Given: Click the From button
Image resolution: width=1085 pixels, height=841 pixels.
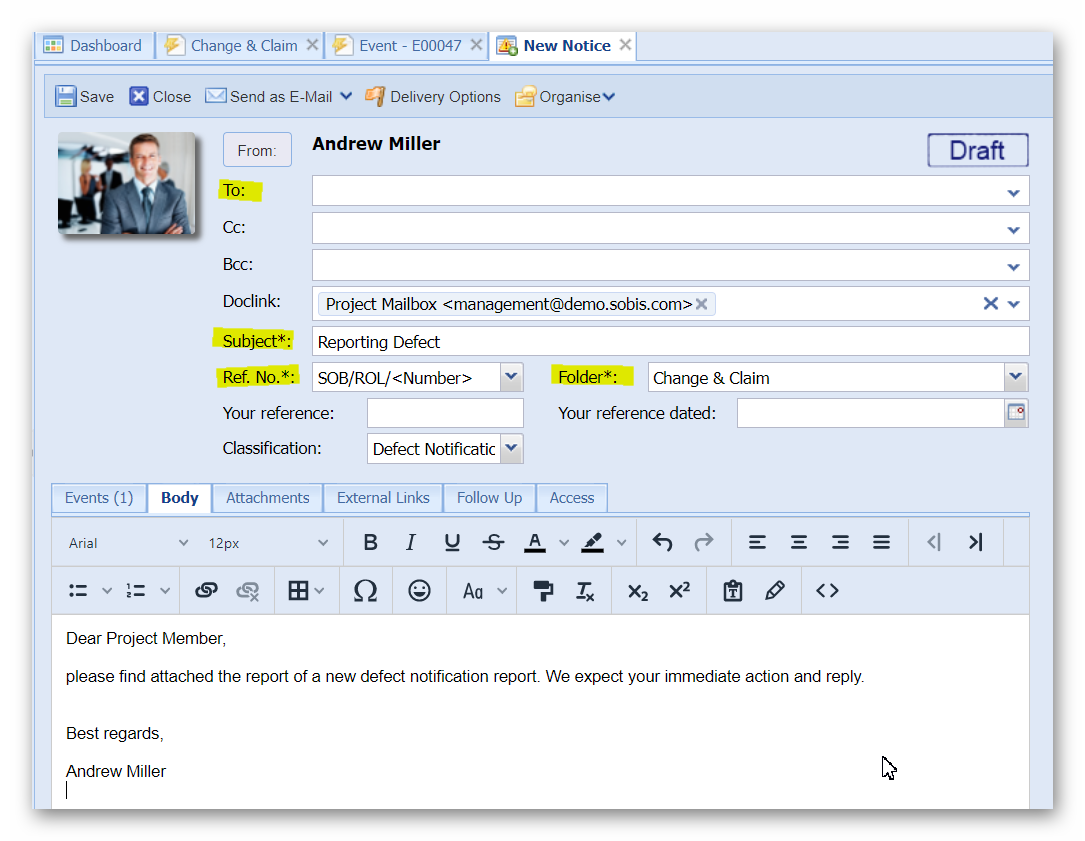Looking at the screenshot, I should tap(257, 150).
